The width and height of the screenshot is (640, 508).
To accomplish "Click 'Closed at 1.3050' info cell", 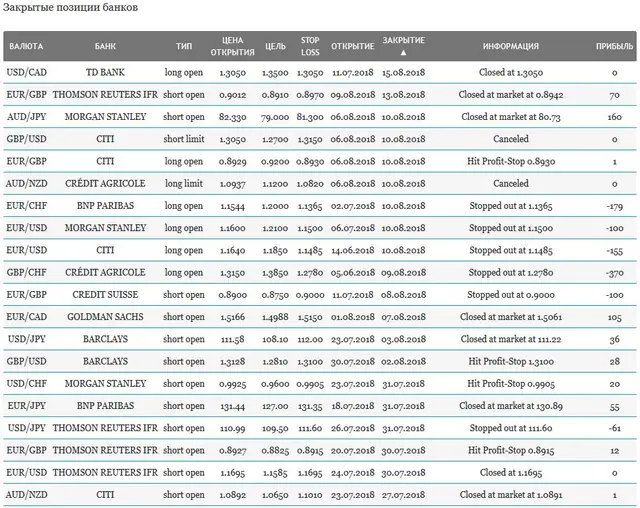I will pyautogui.click(x=511, y=73).
